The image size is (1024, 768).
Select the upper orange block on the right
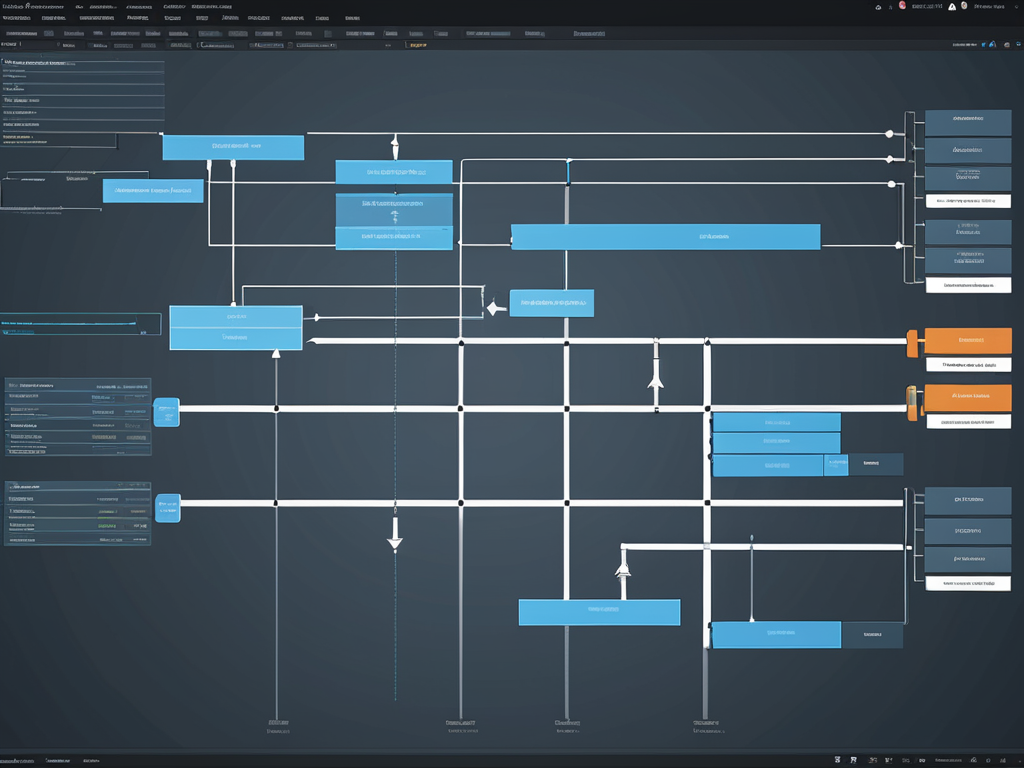(968, 340)
